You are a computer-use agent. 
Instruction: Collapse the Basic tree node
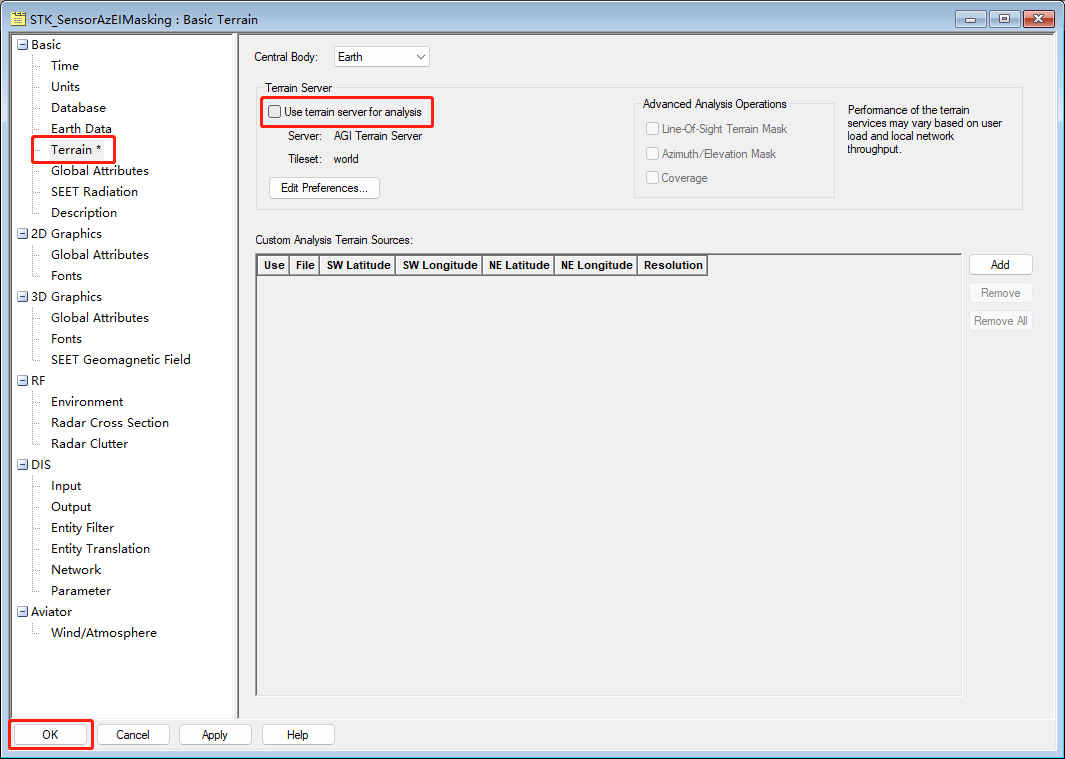click(22, 45)
